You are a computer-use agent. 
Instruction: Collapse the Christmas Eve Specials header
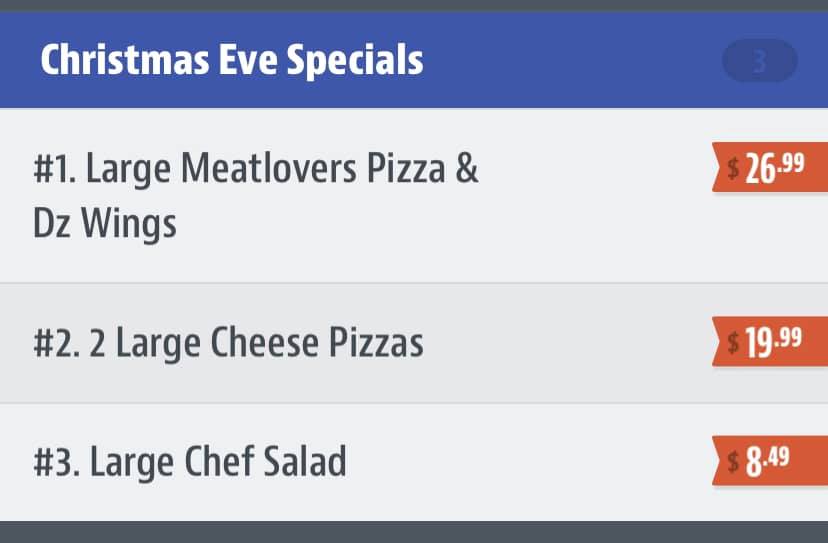414,60
